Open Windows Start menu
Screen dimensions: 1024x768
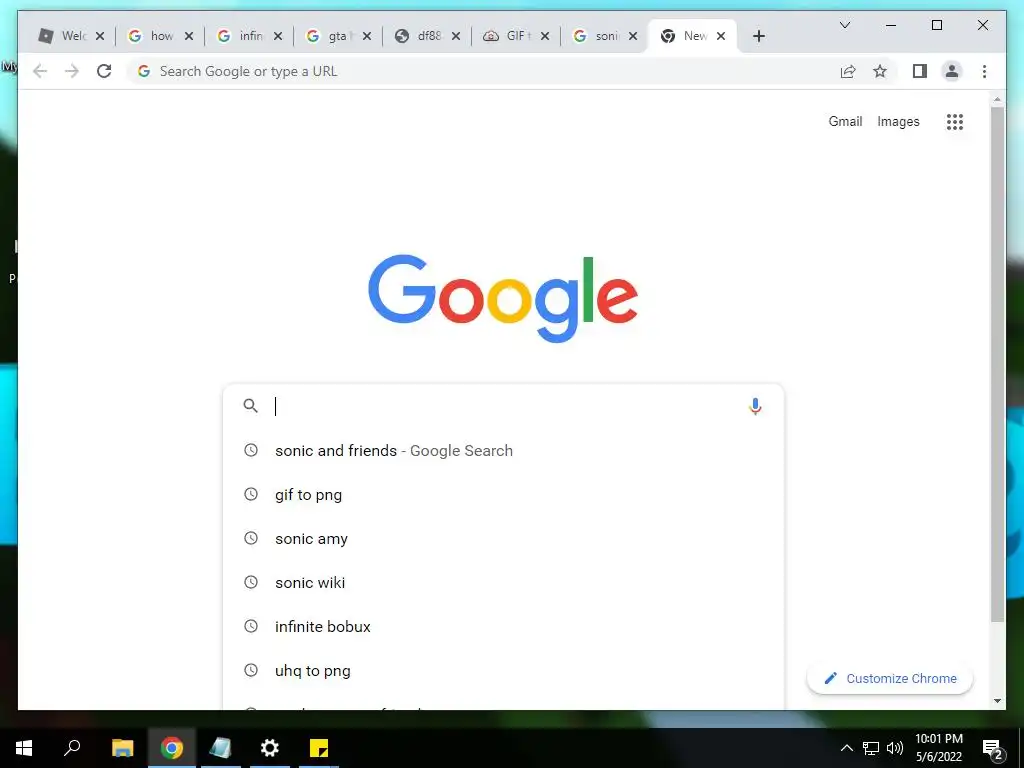[x=24, y=748]
